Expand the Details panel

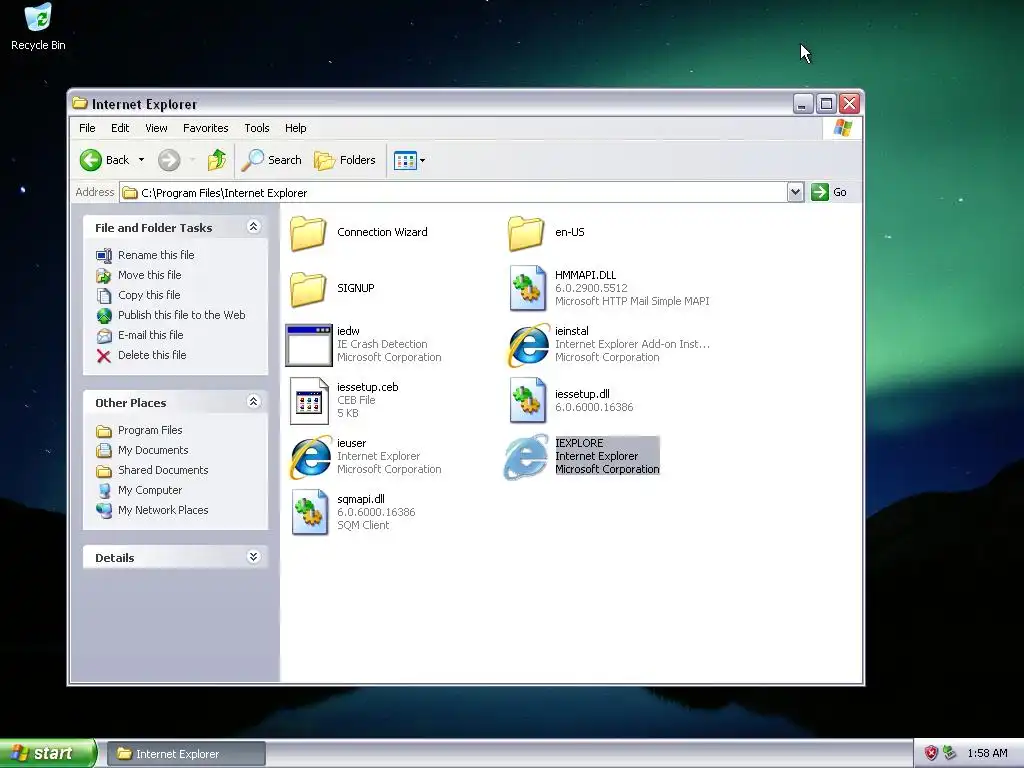tap(253, 556)
